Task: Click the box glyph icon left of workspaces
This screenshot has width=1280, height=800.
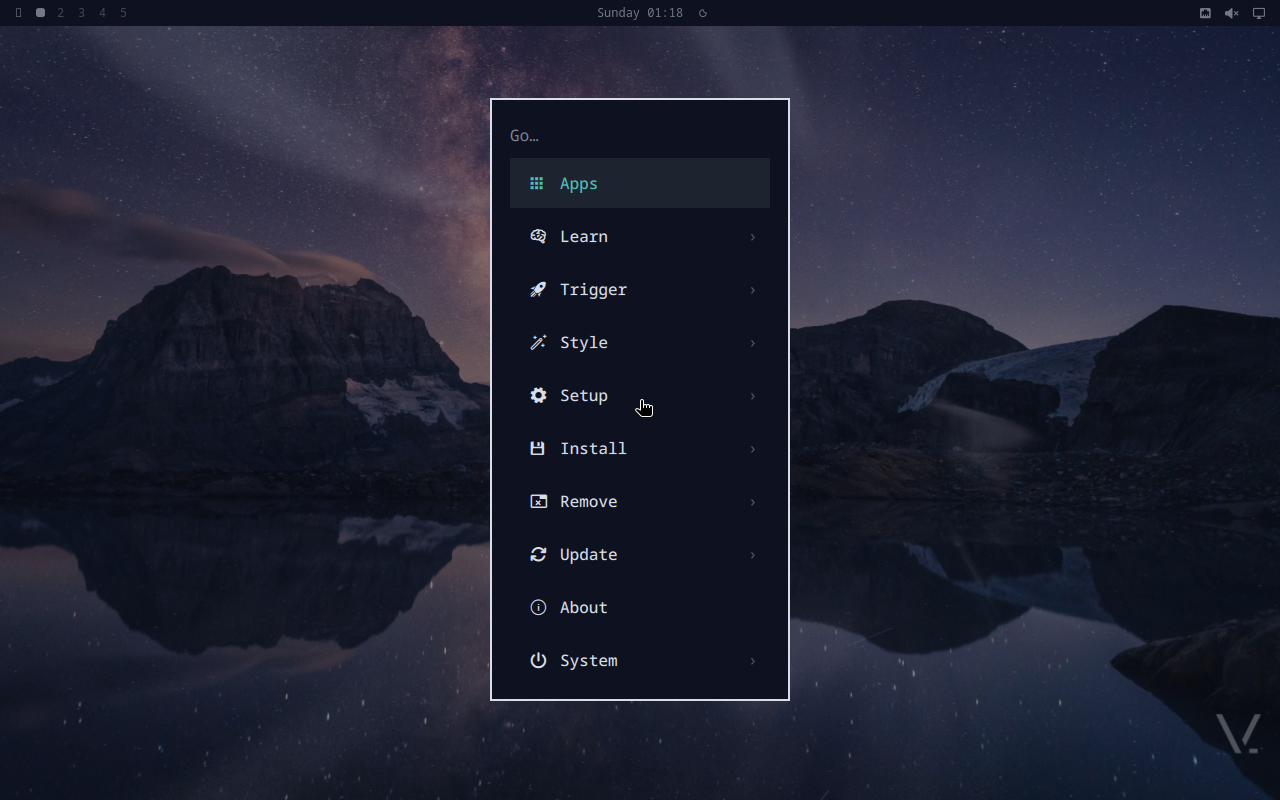Action: [18, 13]
